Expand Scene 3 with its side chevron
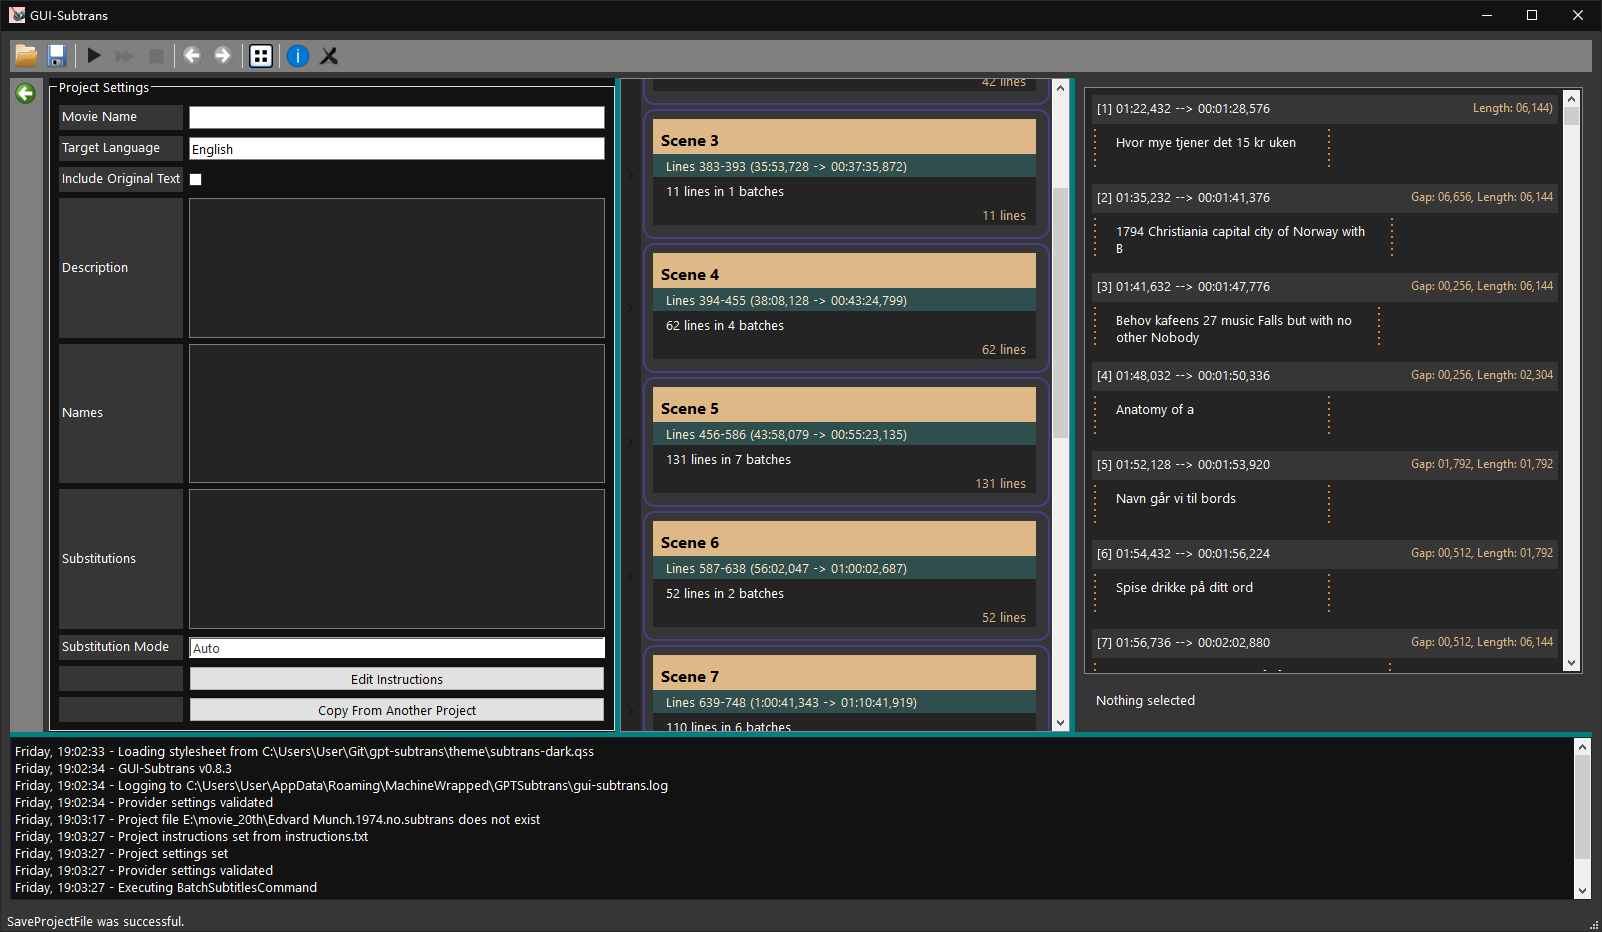 coord(631,175)
